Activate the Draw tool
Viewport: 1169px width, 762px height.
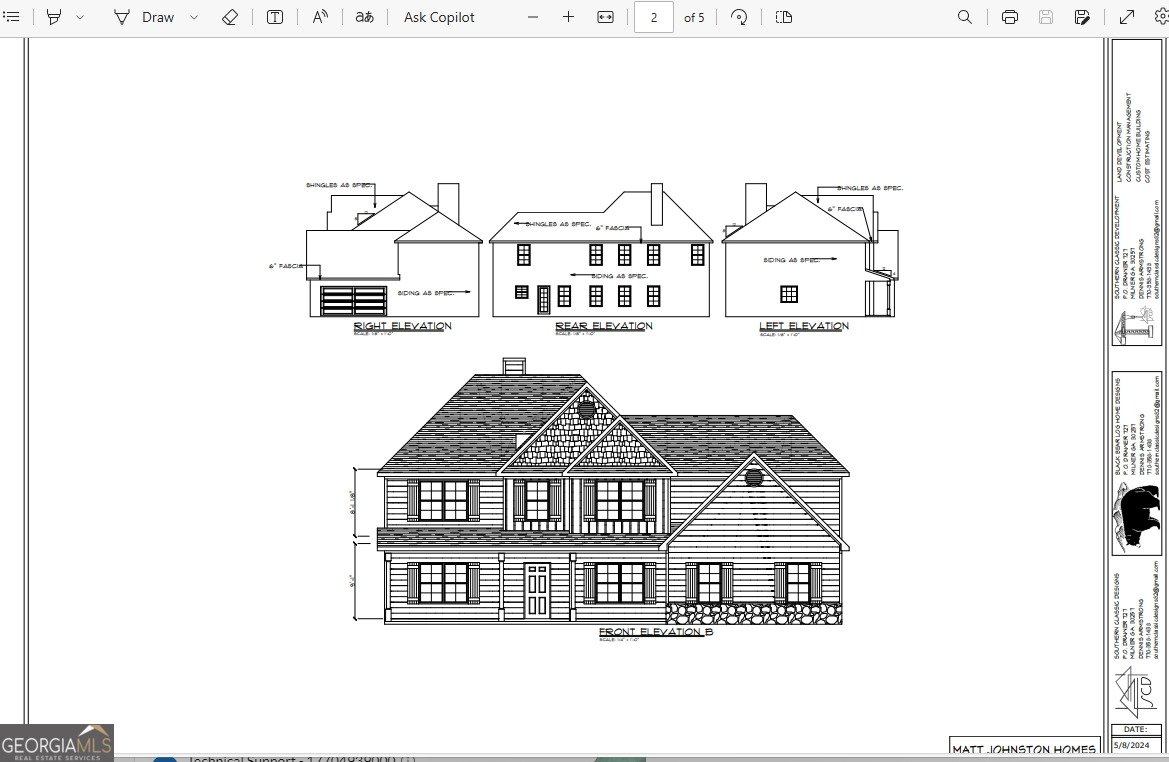pos(145,16)
